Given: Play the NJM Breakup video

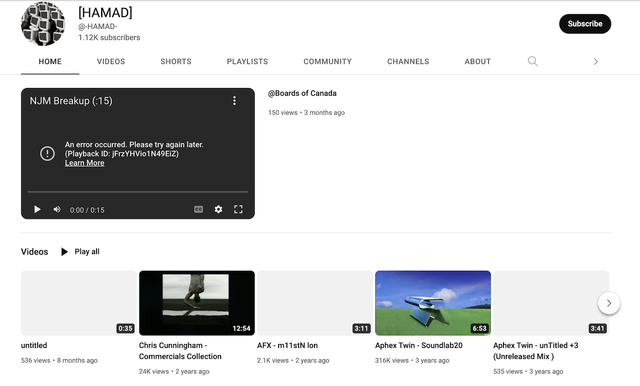Looking at the screenshot, I should 37,209.
